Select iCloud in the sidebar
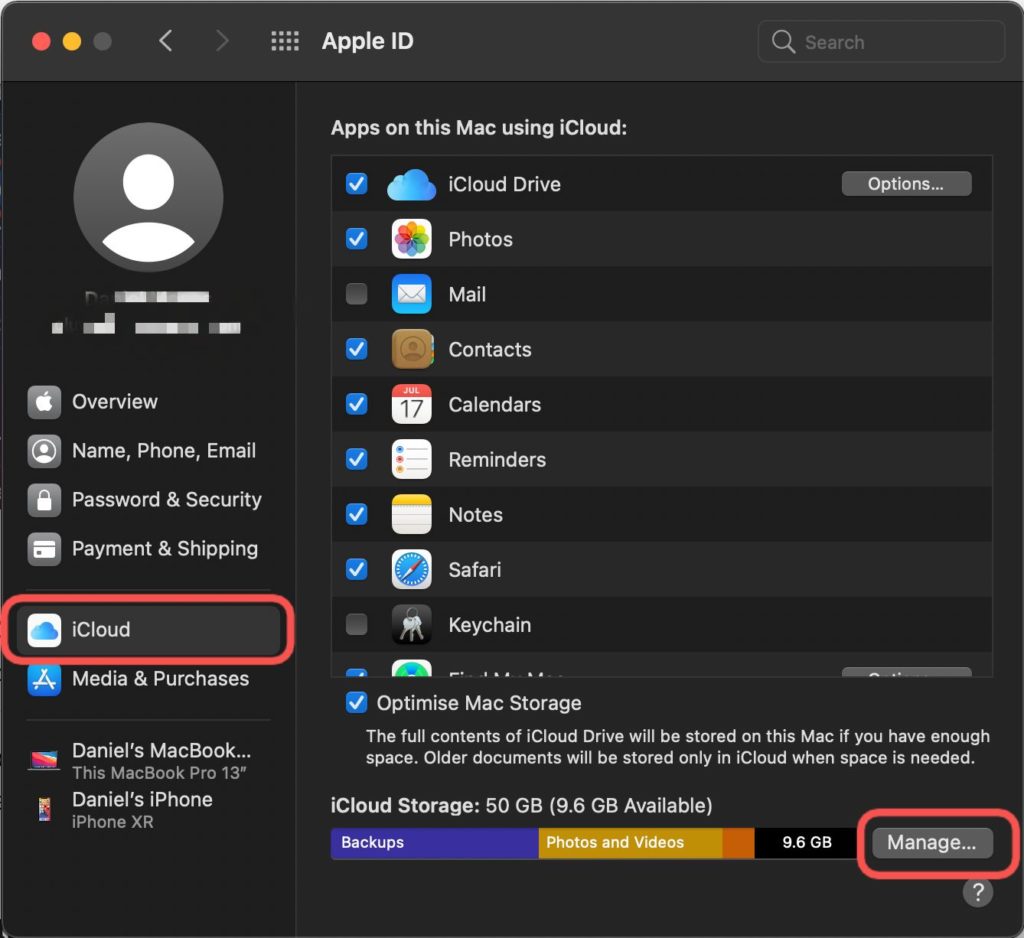Viewport: 1024px width, 938px height. [x=148, y=630]
